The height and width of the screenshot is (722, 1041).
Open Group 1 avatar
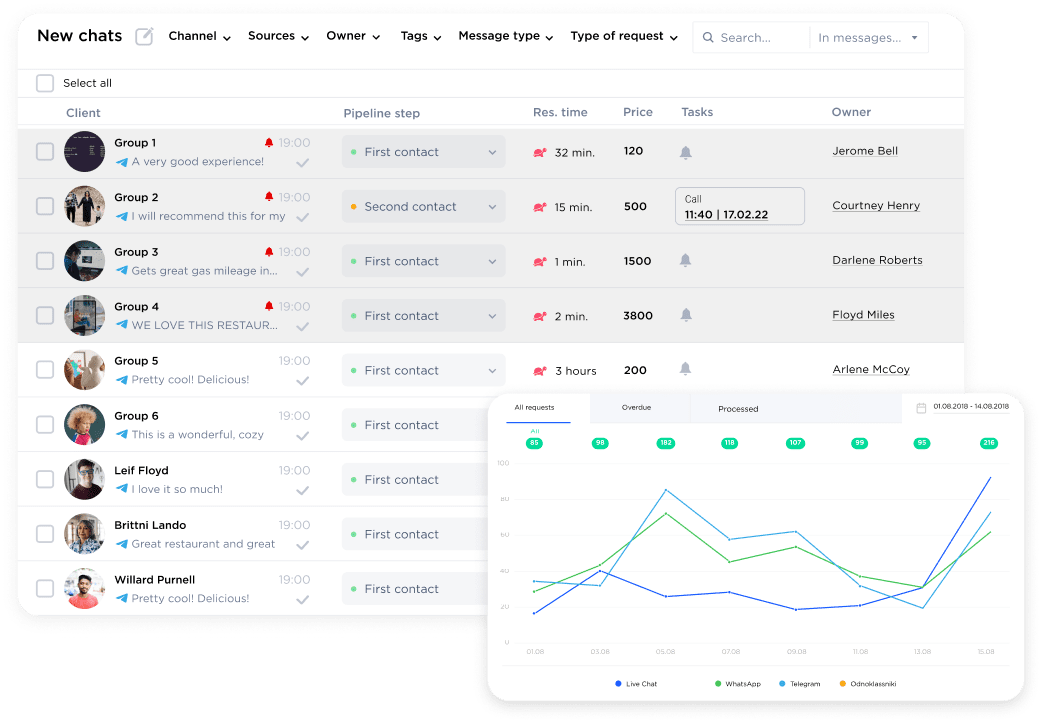coord(84,151)
